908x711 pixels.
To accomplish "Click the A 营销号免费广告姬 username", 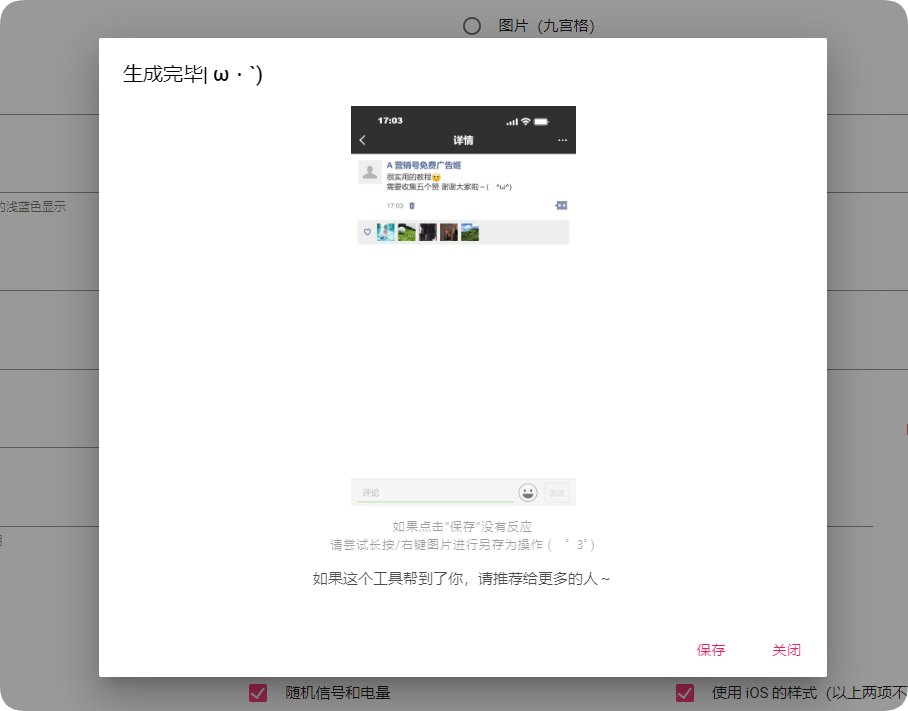I will [x=424, y=165].
